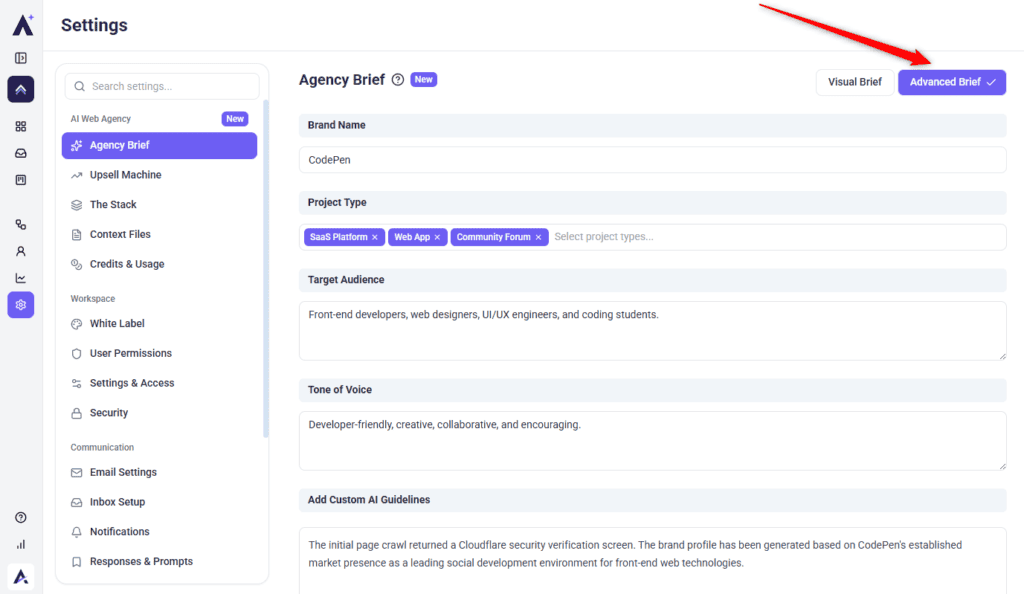Image resolution: width=1024 pixels, height=594 pixels.
Task: Click the Tone of Voice text area
Action: [652, 441]
